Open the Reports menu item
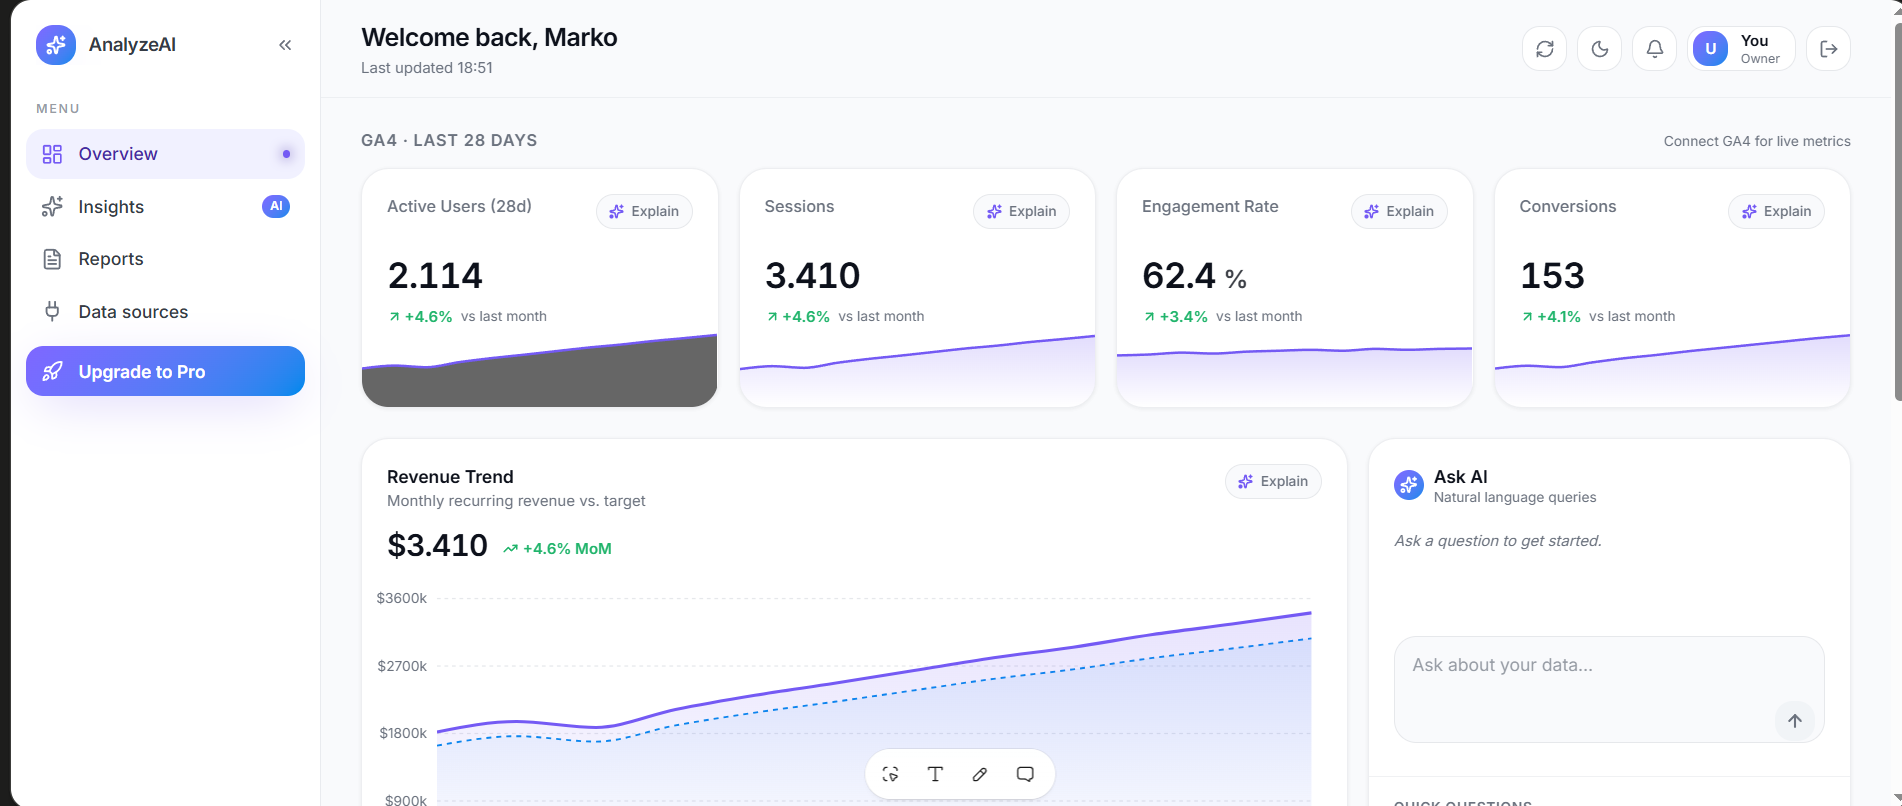Screen dimensions: 1902x806 coord(165,259)
